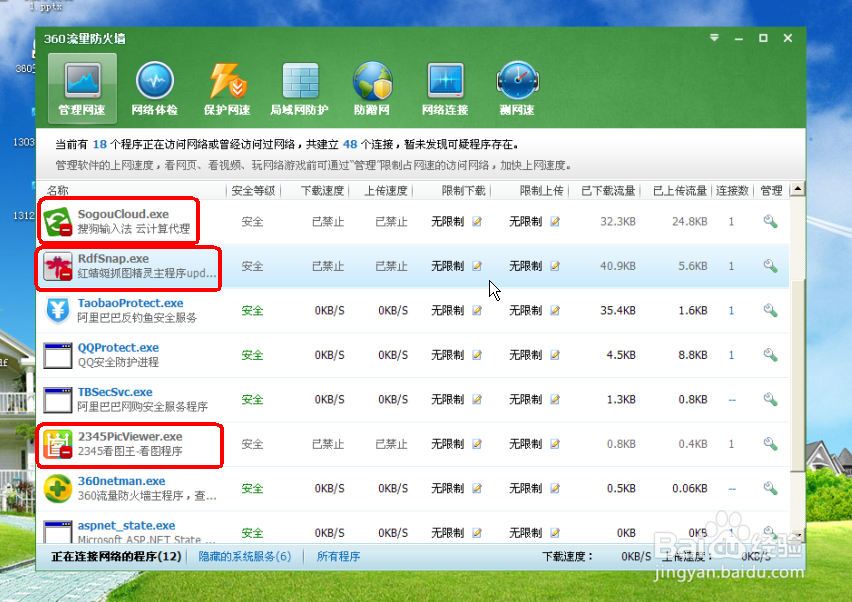Sort by 连接数 column header
The image size is (852, 602).
(732, 191)
